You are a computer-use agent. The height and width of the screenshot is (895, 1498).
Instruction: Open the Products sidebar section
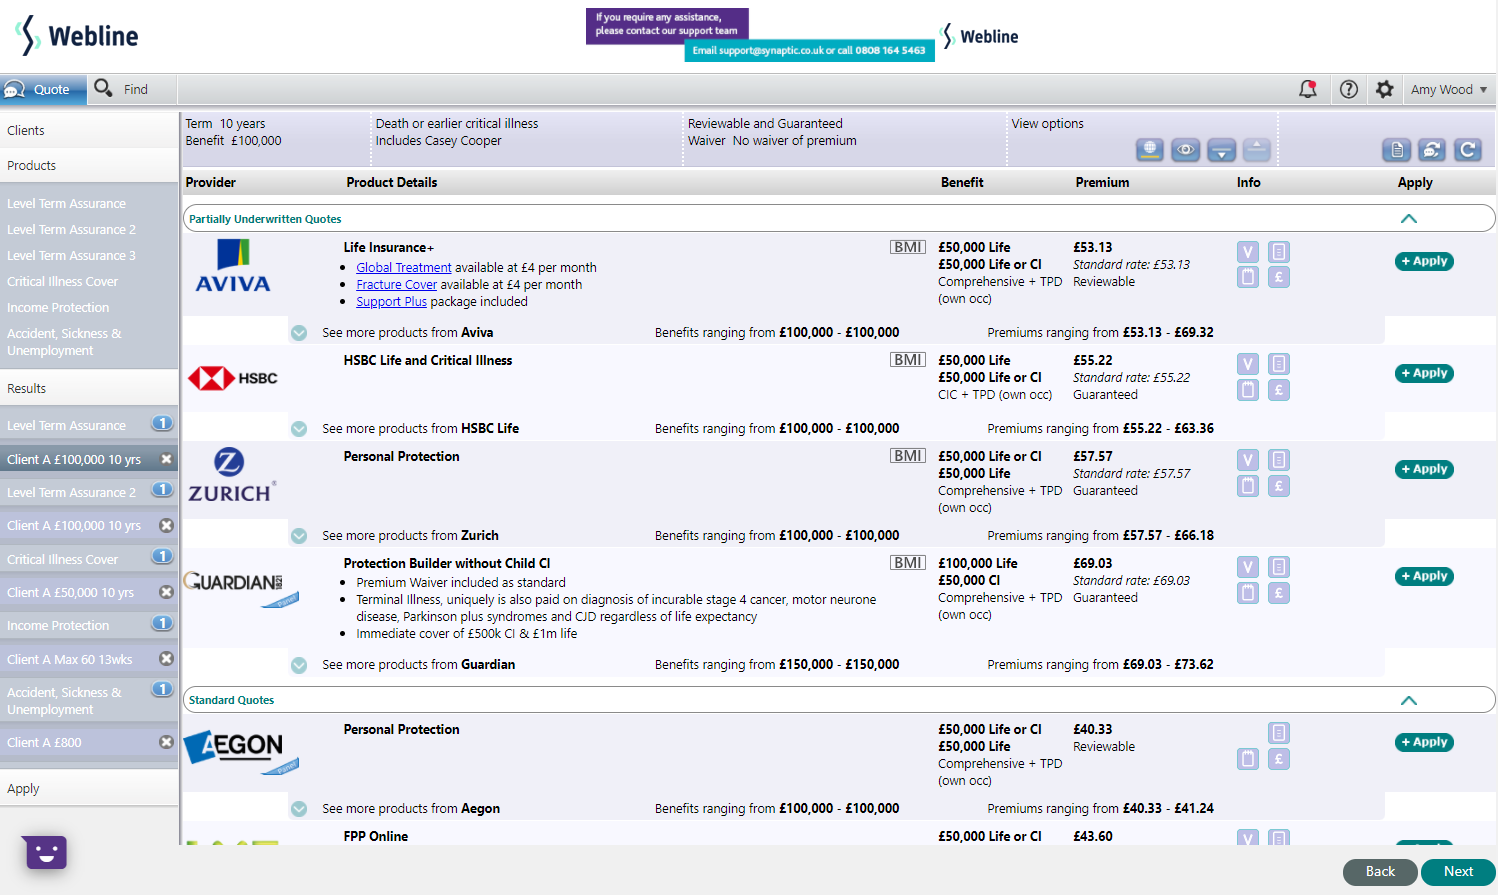(x=89, y=165)
